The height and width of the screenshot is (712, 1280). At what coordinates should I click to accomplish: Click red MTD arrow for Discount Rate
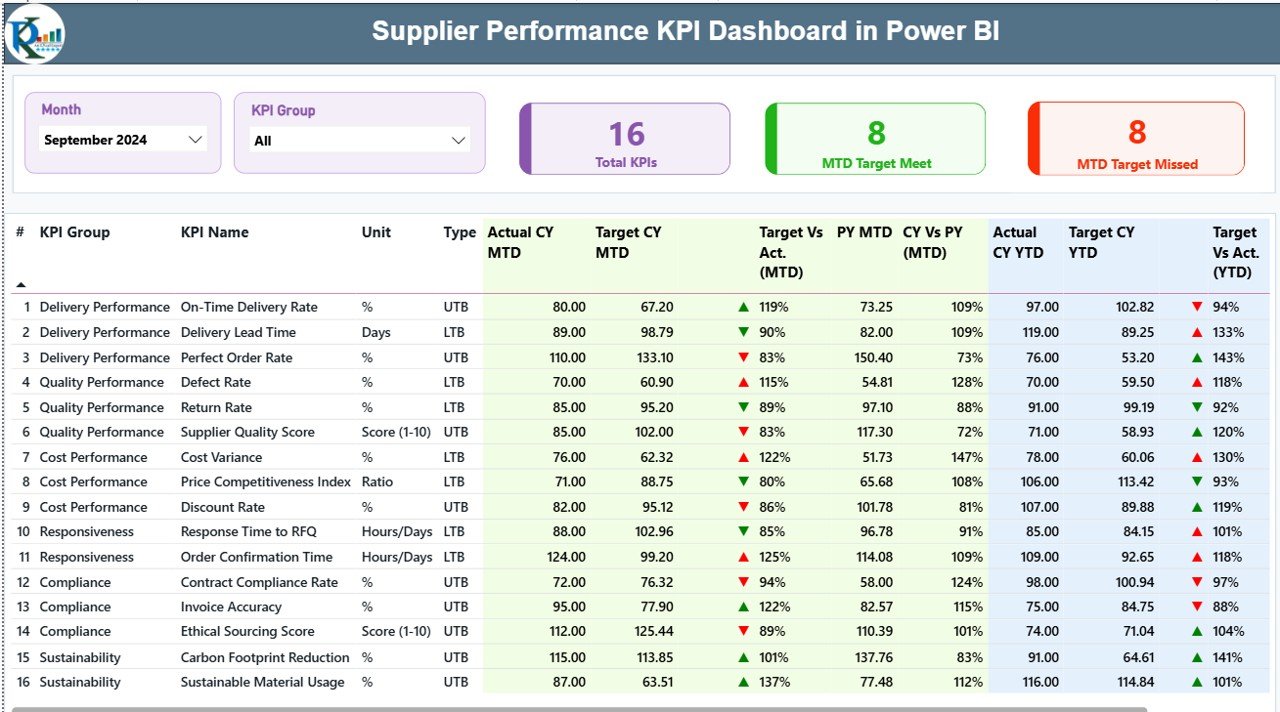[x=743, y=507]
